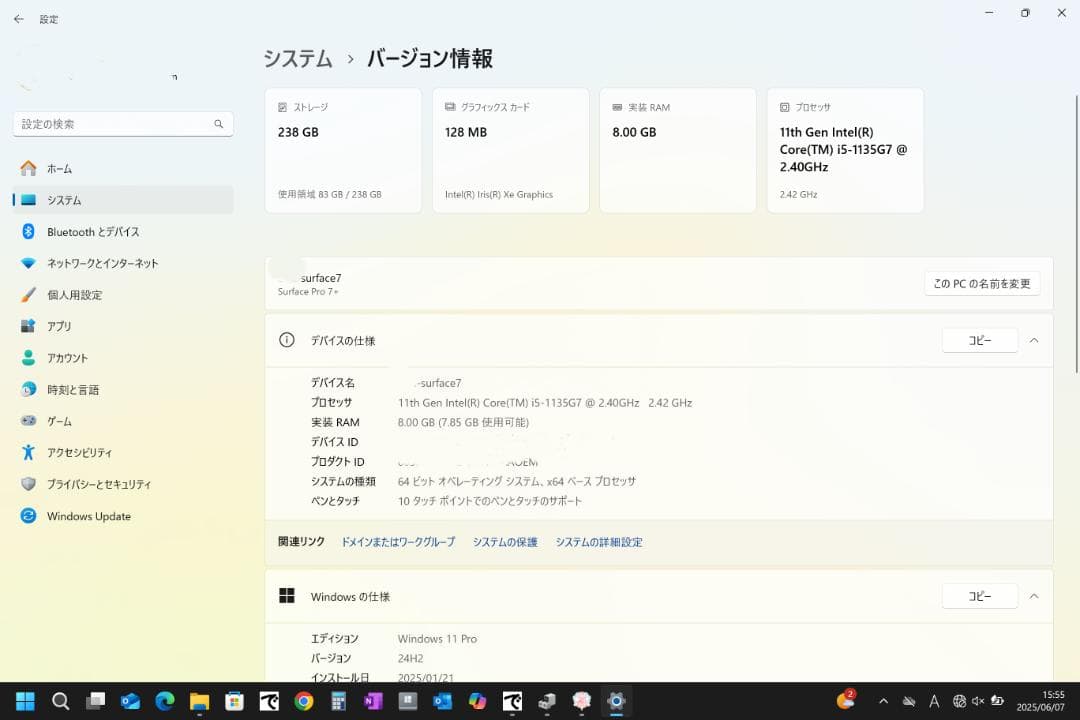
Task: Click the info icon beside デバイスの仕様
Action: coord(287,340)
